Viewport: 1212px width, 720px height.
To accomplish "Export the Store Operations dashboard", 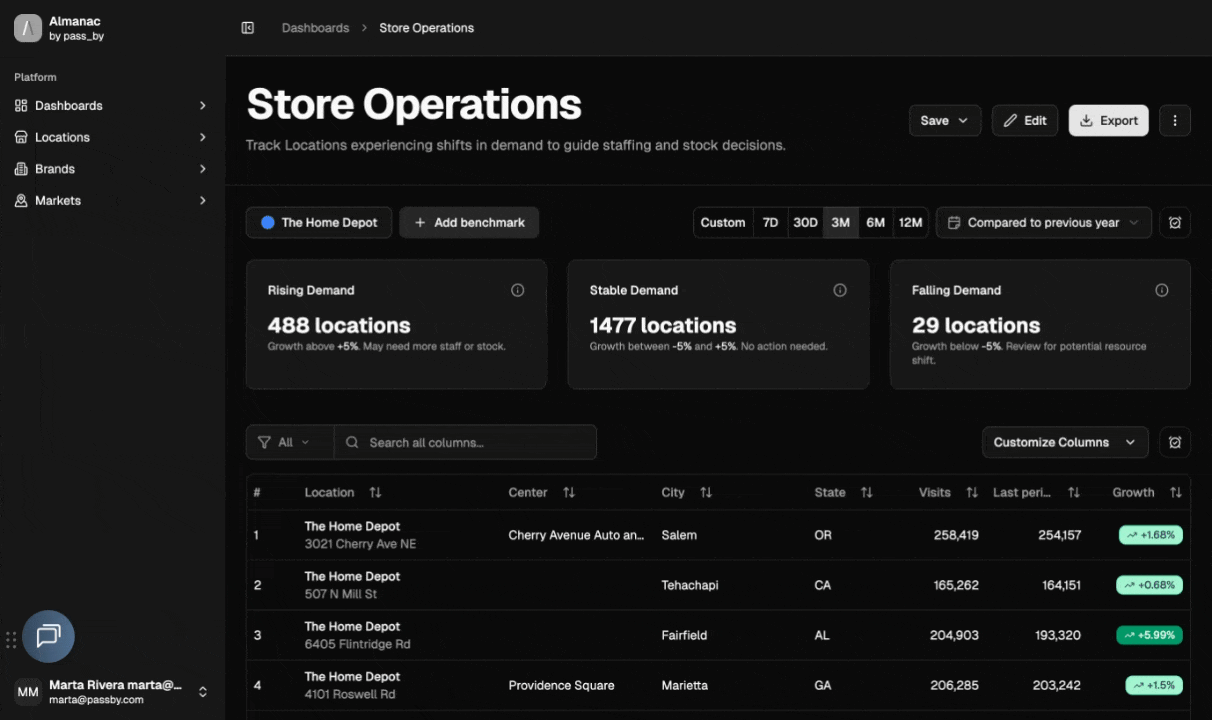I will 1108,120.
